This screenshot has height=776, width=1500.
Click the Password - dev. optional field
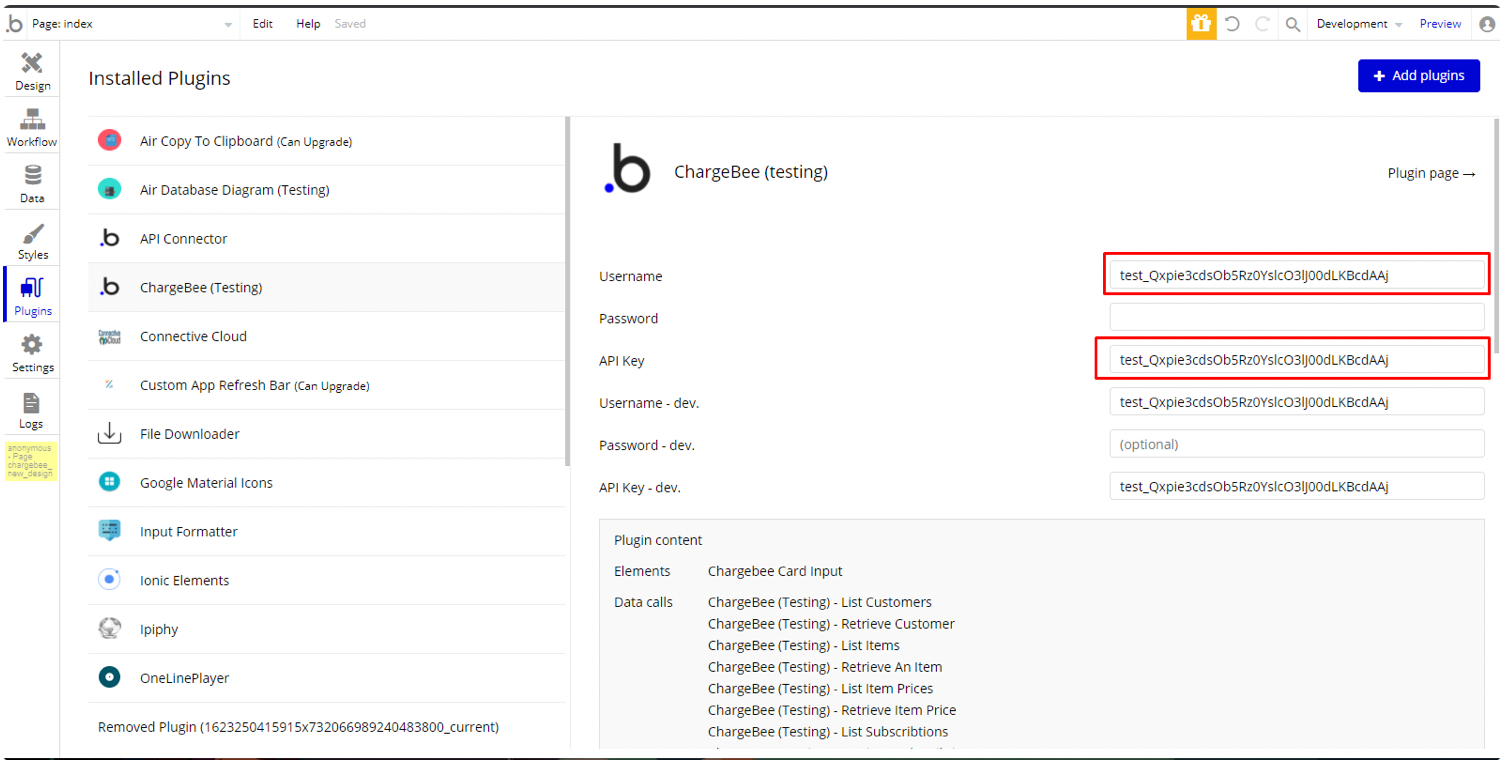pyautogui.click(x=1297, y=444)
